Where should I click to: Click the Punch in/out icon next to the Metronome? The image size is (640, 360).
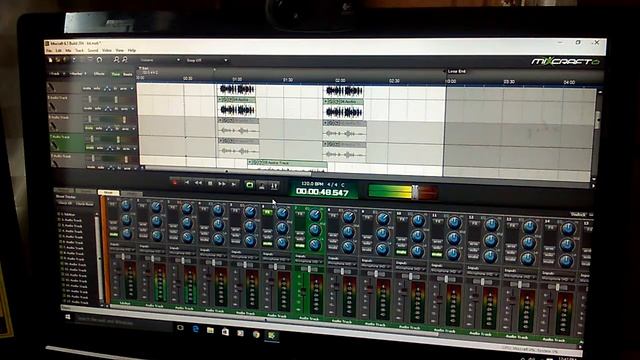point(274,186)
